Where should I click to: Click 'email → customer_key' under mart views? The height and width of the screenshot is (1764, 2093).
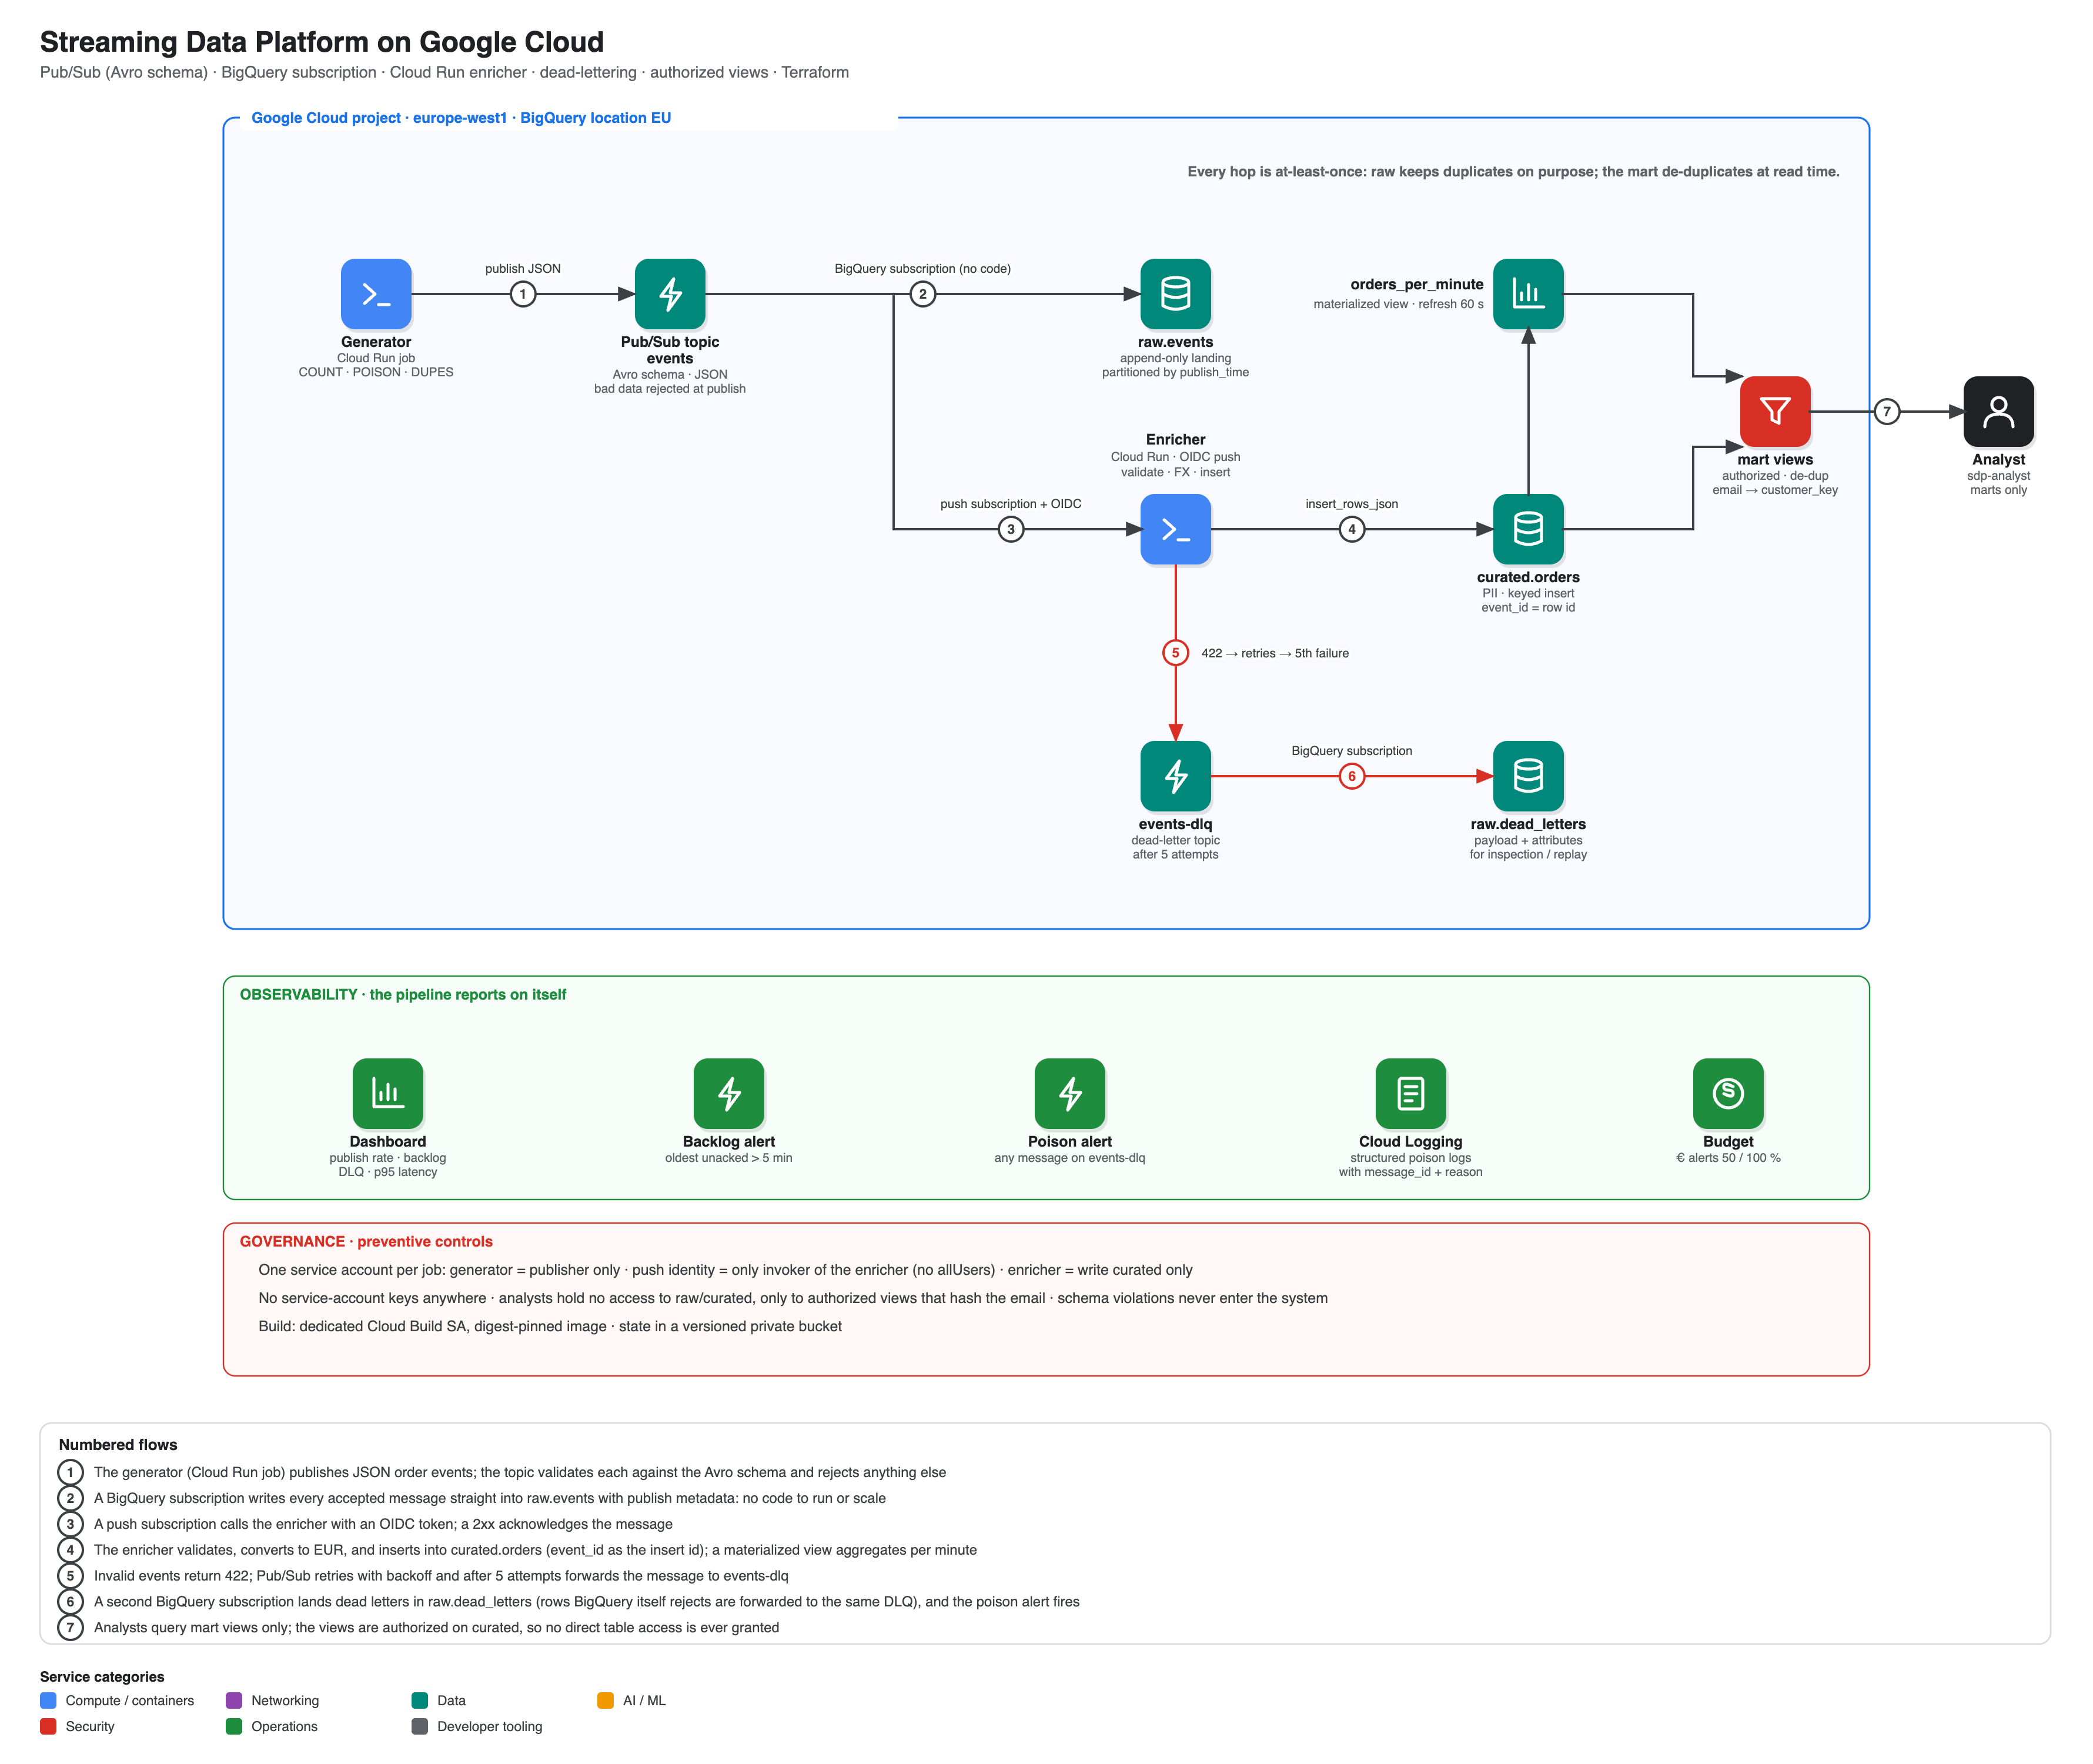[x=1775, y=490]
